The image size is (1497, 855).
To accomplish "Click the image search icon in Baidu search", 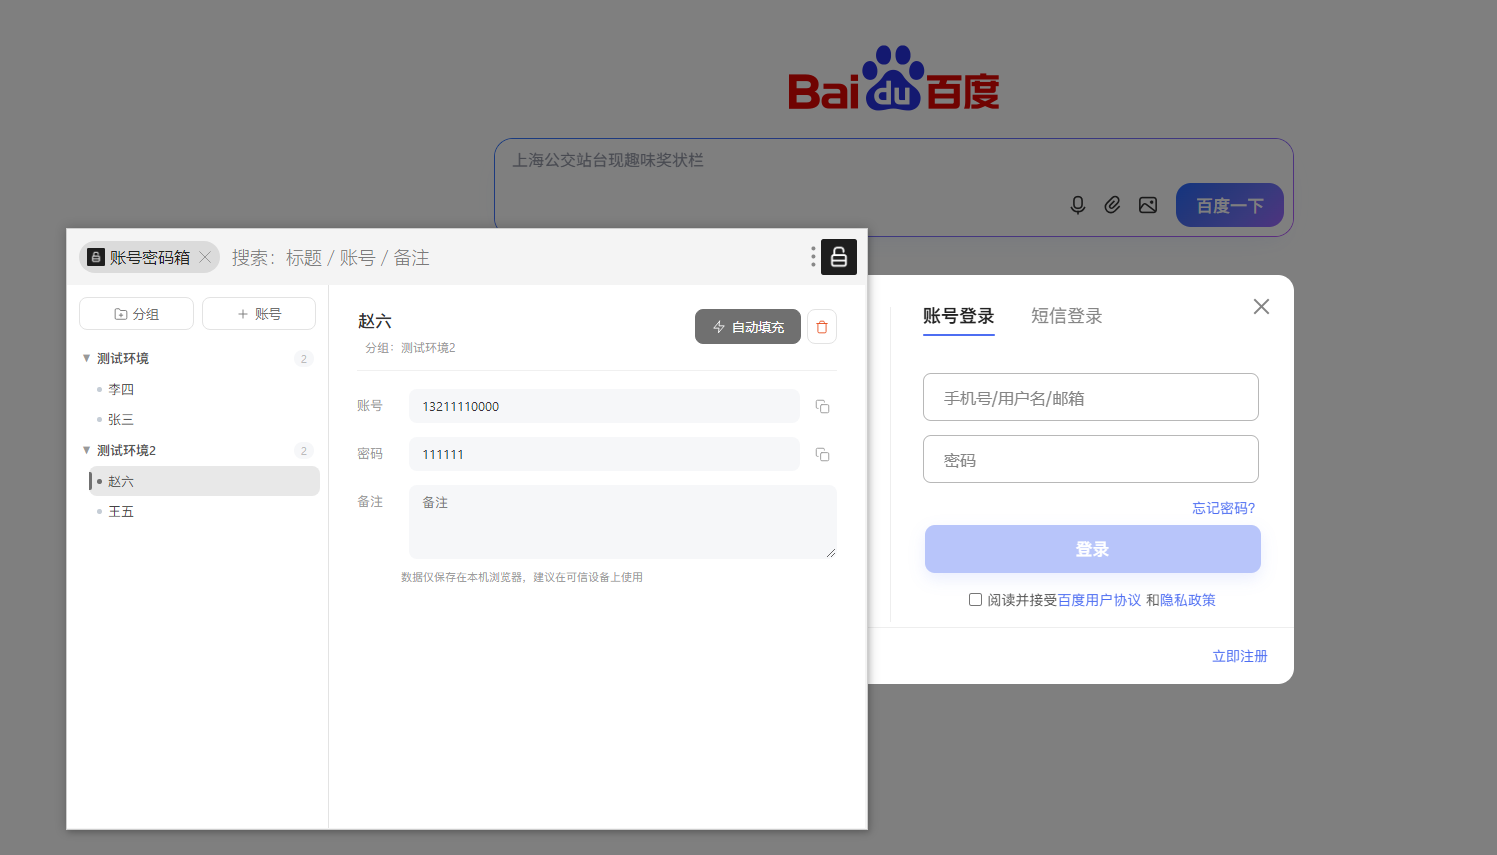I will (x=1148, y=205).
